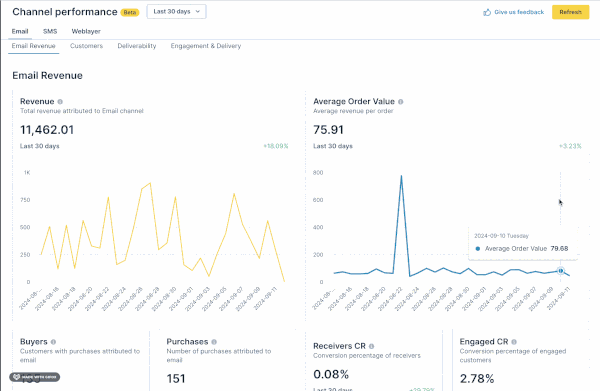Click the Channel performance page title
This screenshot has height=391, width=600.
[65, 12]
